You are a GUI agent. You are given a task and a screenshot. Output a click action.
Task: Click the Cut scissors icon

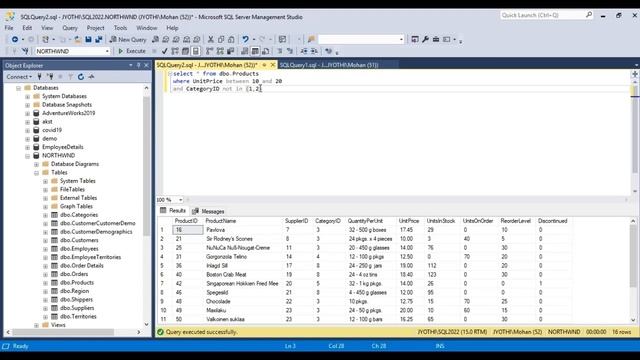211,40
